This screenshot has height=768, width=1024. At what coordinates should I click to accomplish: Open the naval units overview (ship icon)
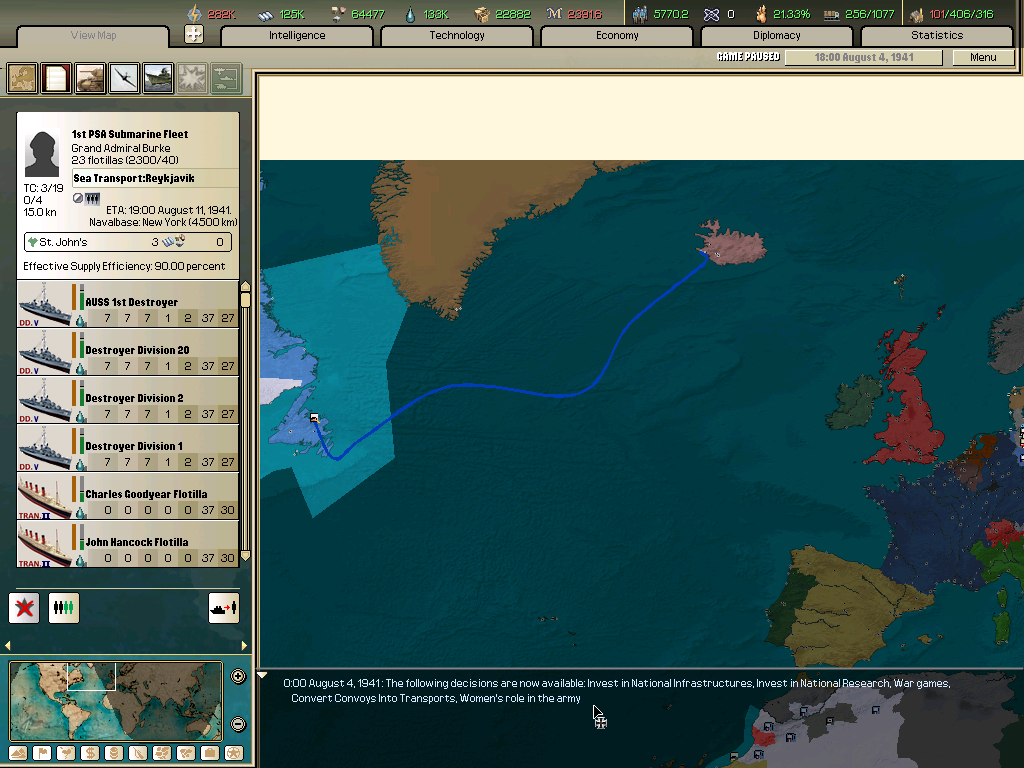tap(158, 78)
